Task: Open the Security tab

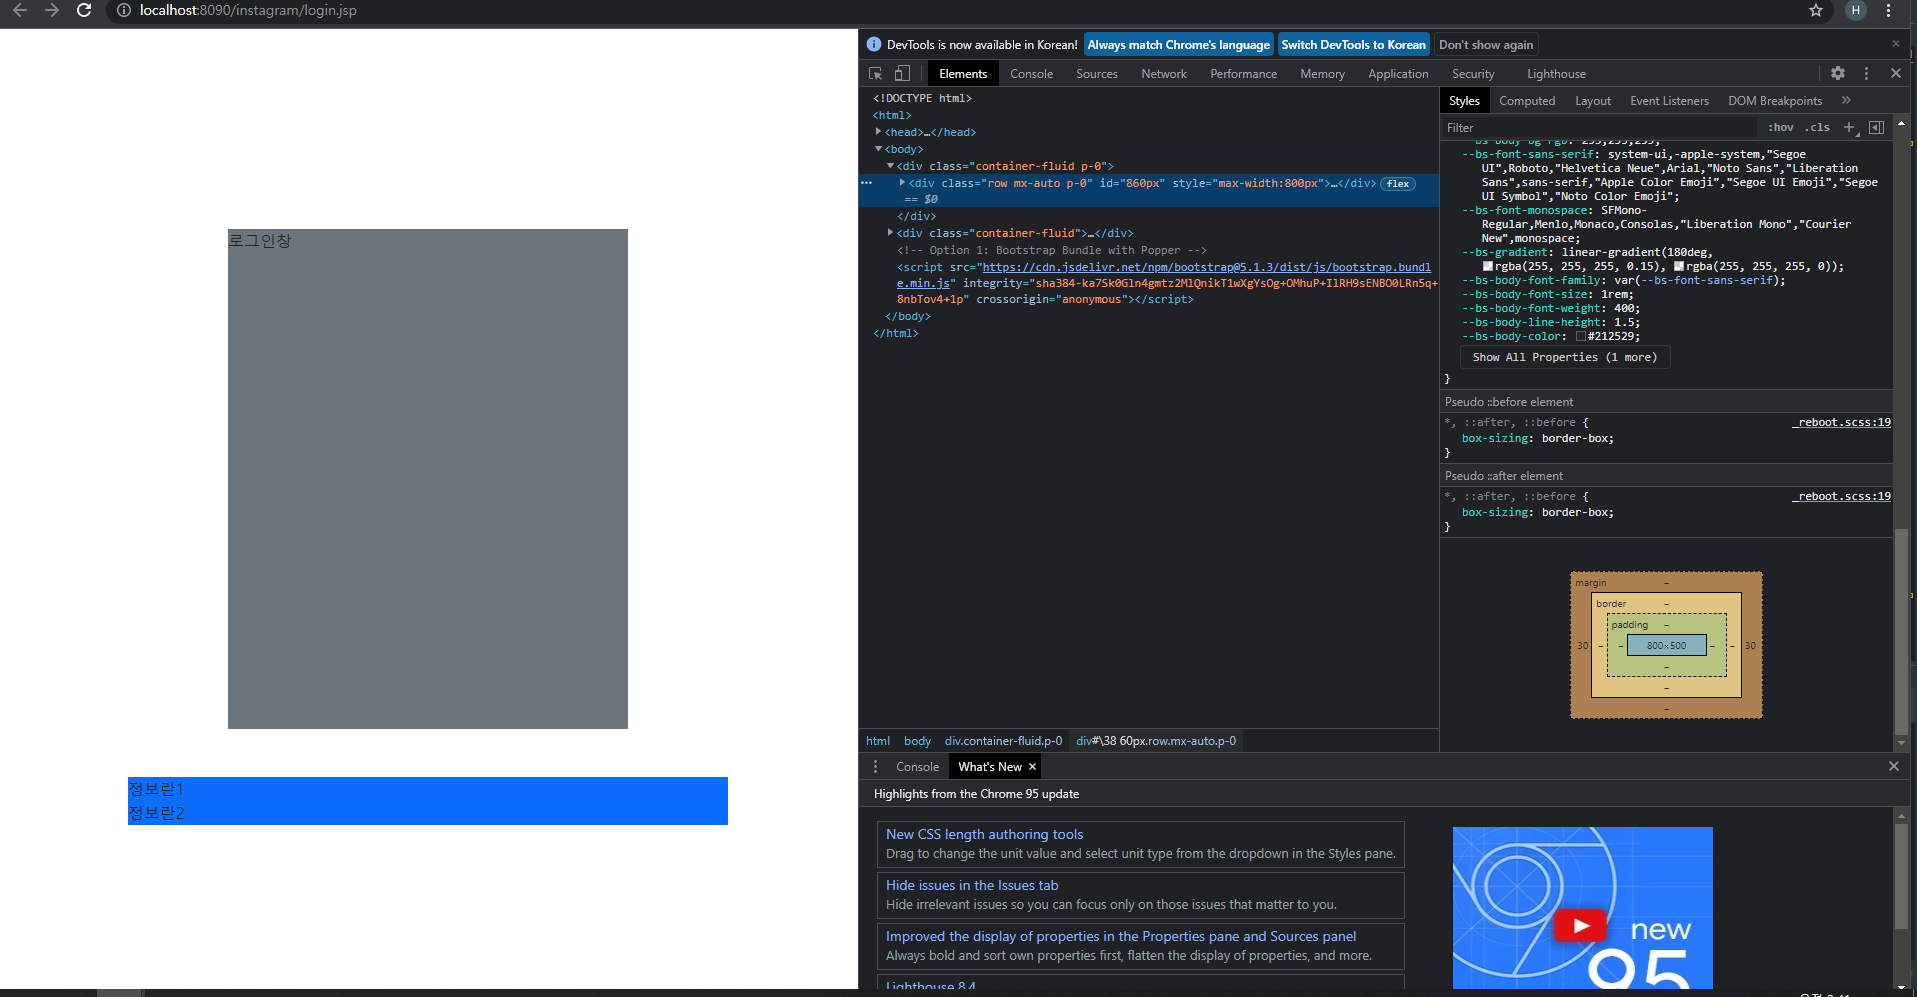Action: 1473,74
